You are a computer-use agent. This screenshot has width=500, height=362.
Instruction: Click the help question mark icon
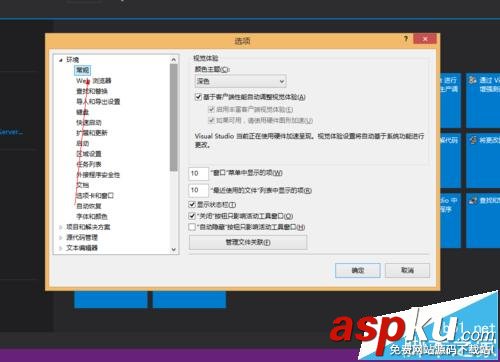406,39
